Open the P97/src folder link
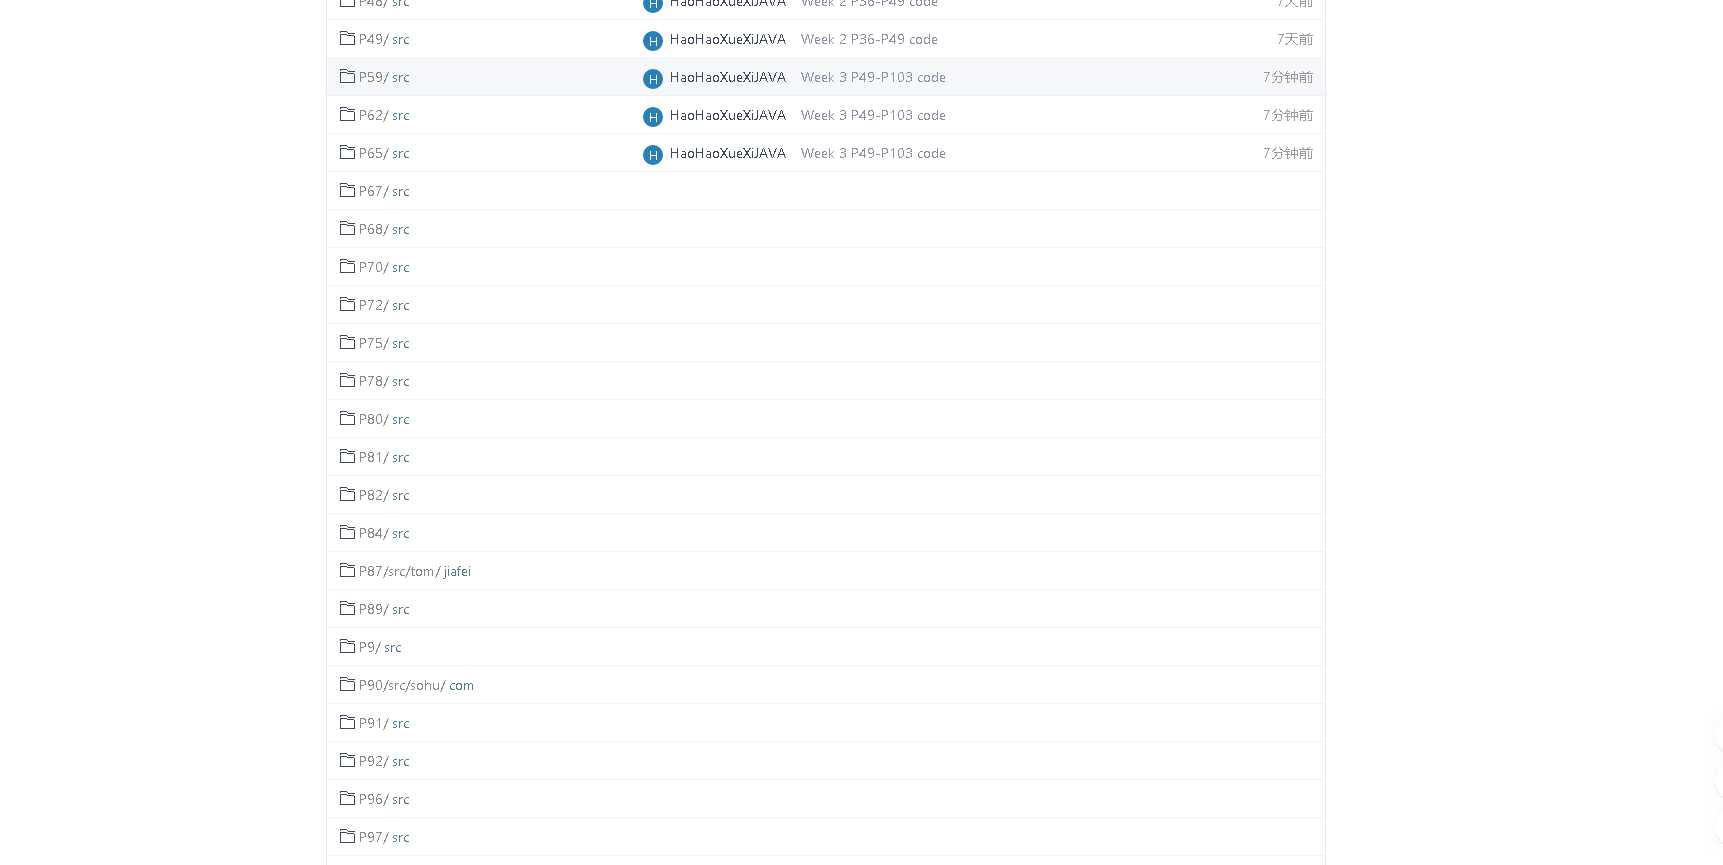Viewport: 1723px width, 865px height. click(384, 837)
